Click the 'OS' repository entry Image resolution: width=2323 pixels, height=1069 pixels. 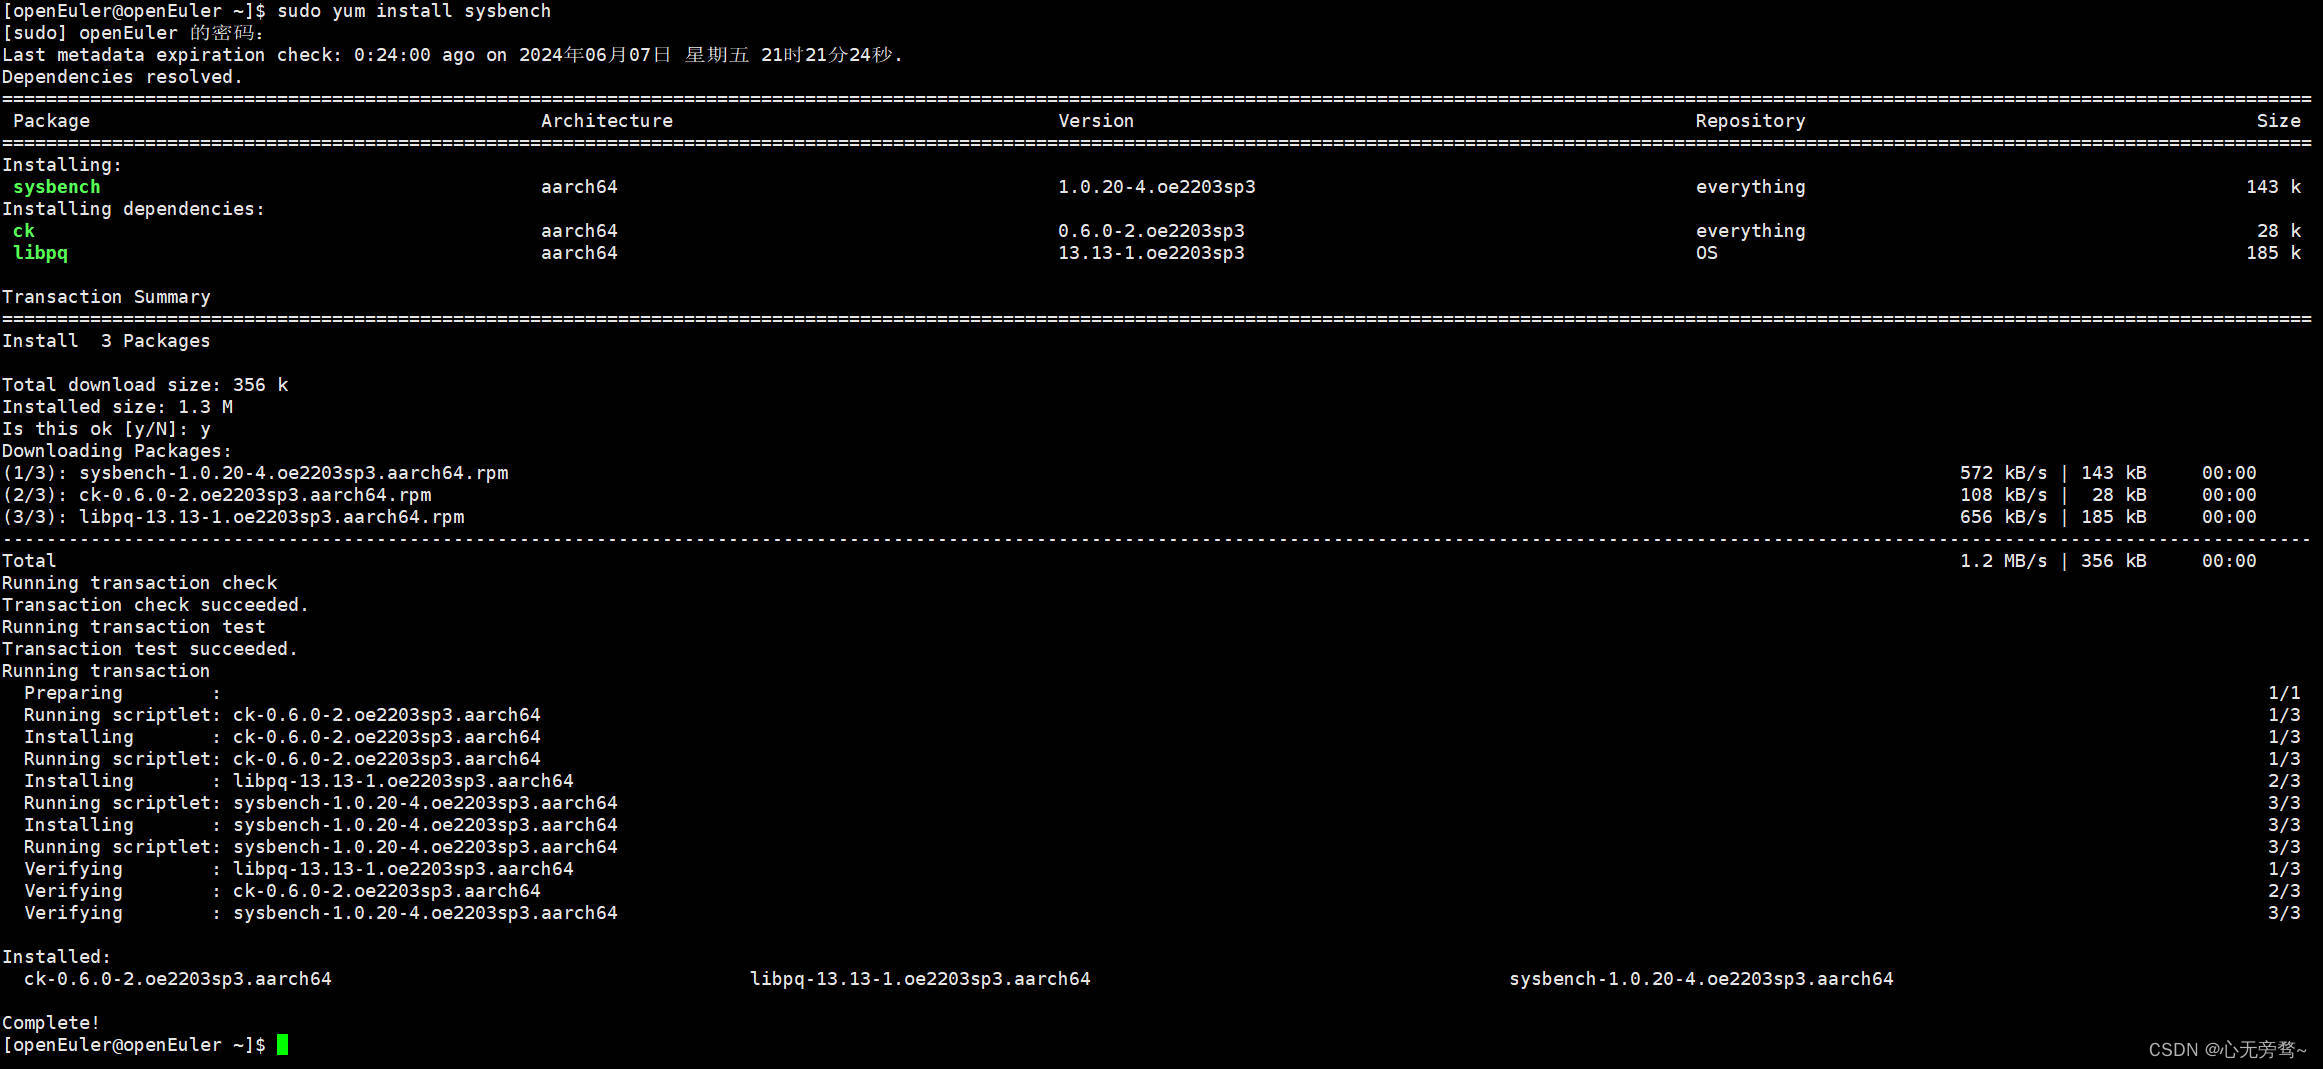pyautogui.click(x=1706, y=253)
